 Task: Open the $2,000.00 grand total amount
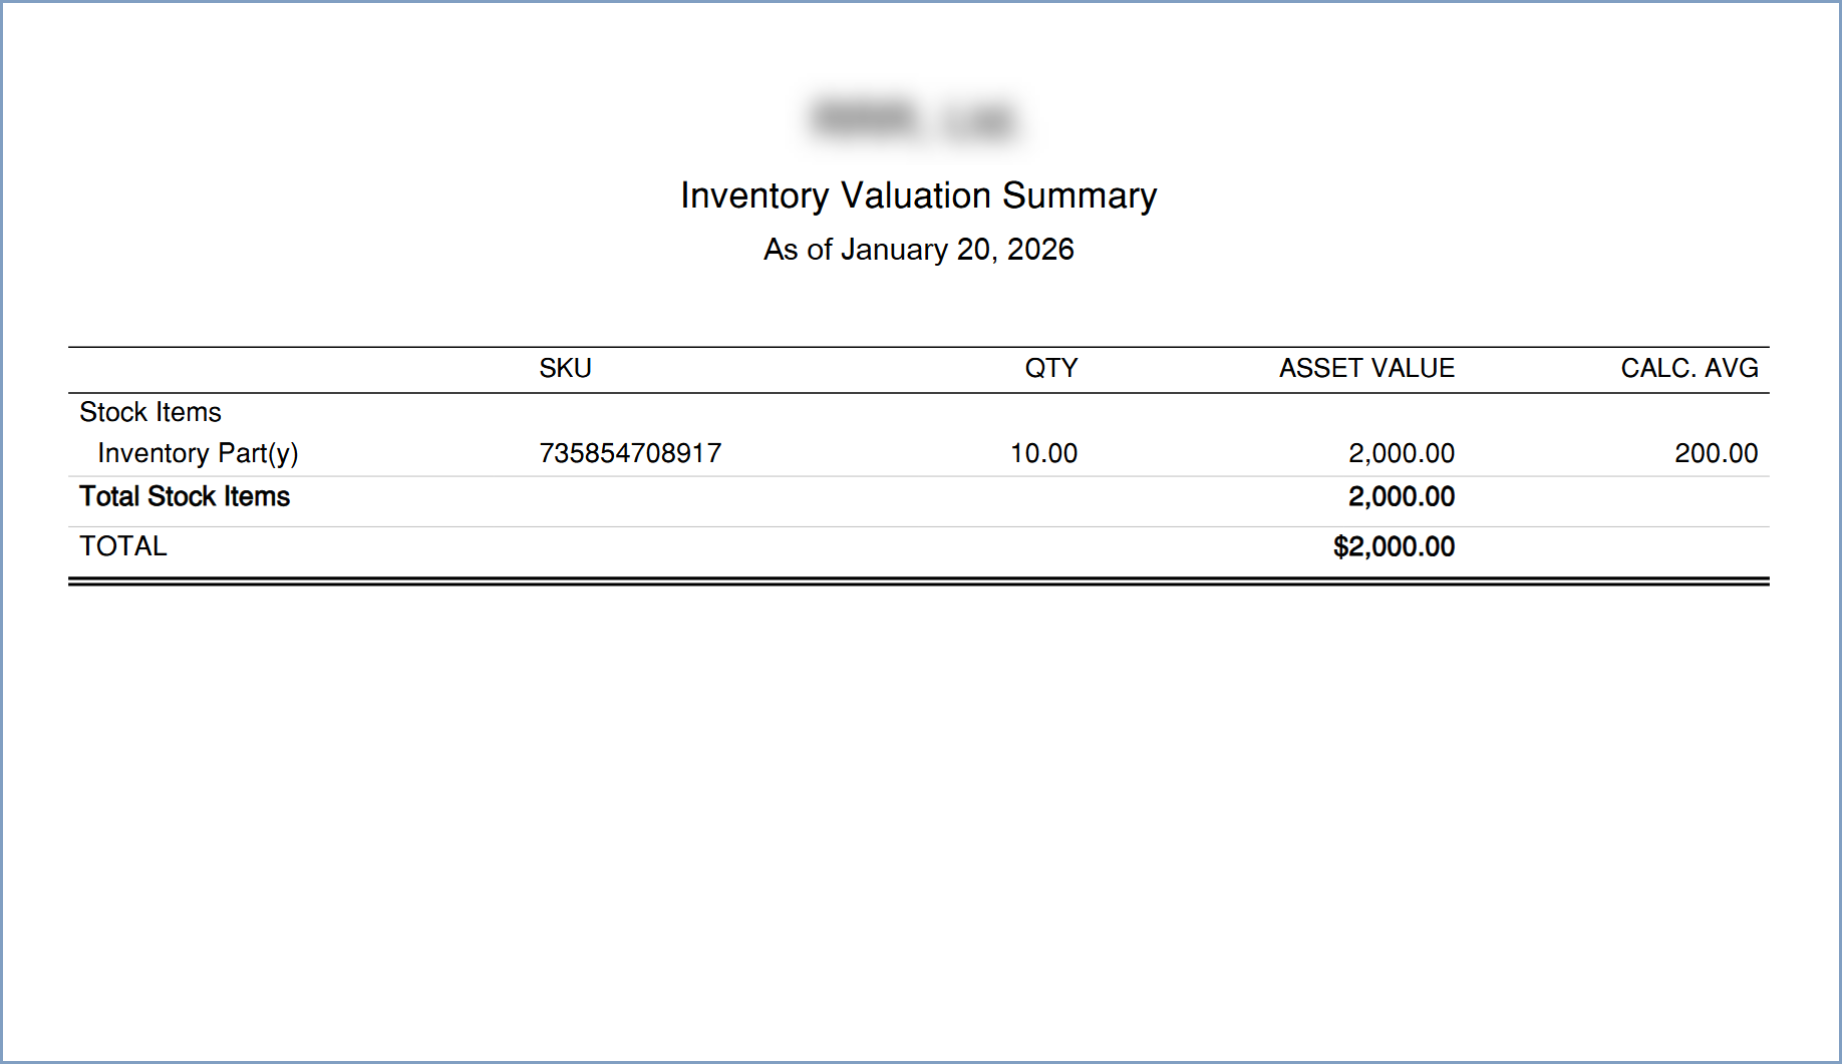pos(1393,547)
